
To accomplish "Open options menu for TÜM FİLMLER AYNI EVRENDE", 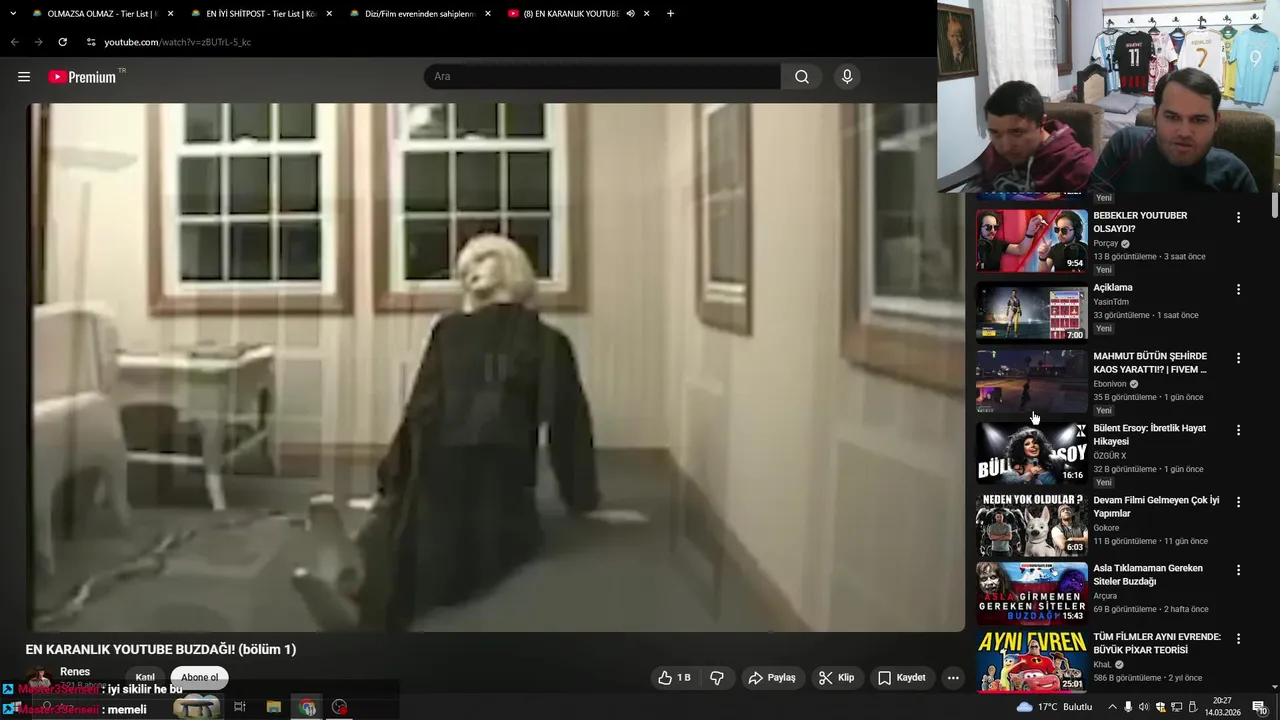I will pos(1238,638).
